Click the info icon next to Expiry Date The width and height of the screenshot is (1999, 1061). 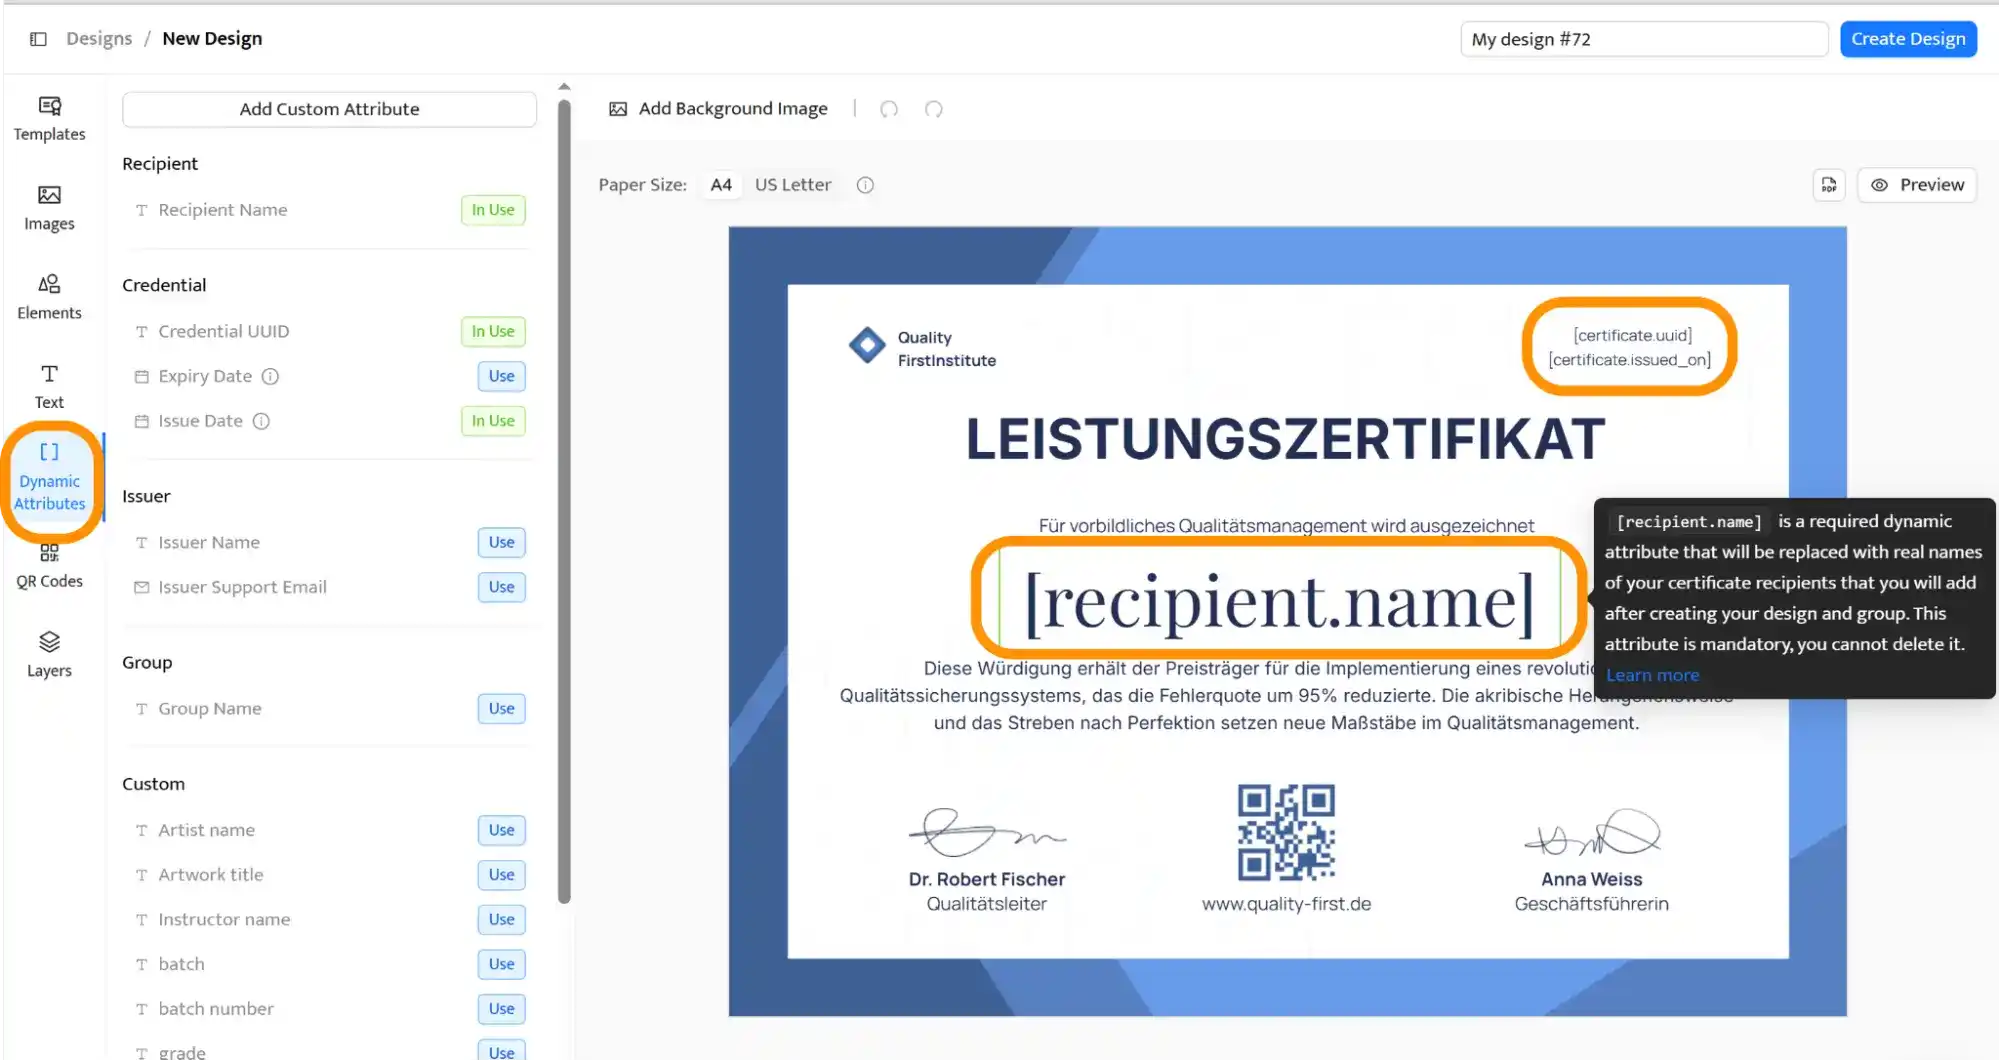[x=270, y=376]
